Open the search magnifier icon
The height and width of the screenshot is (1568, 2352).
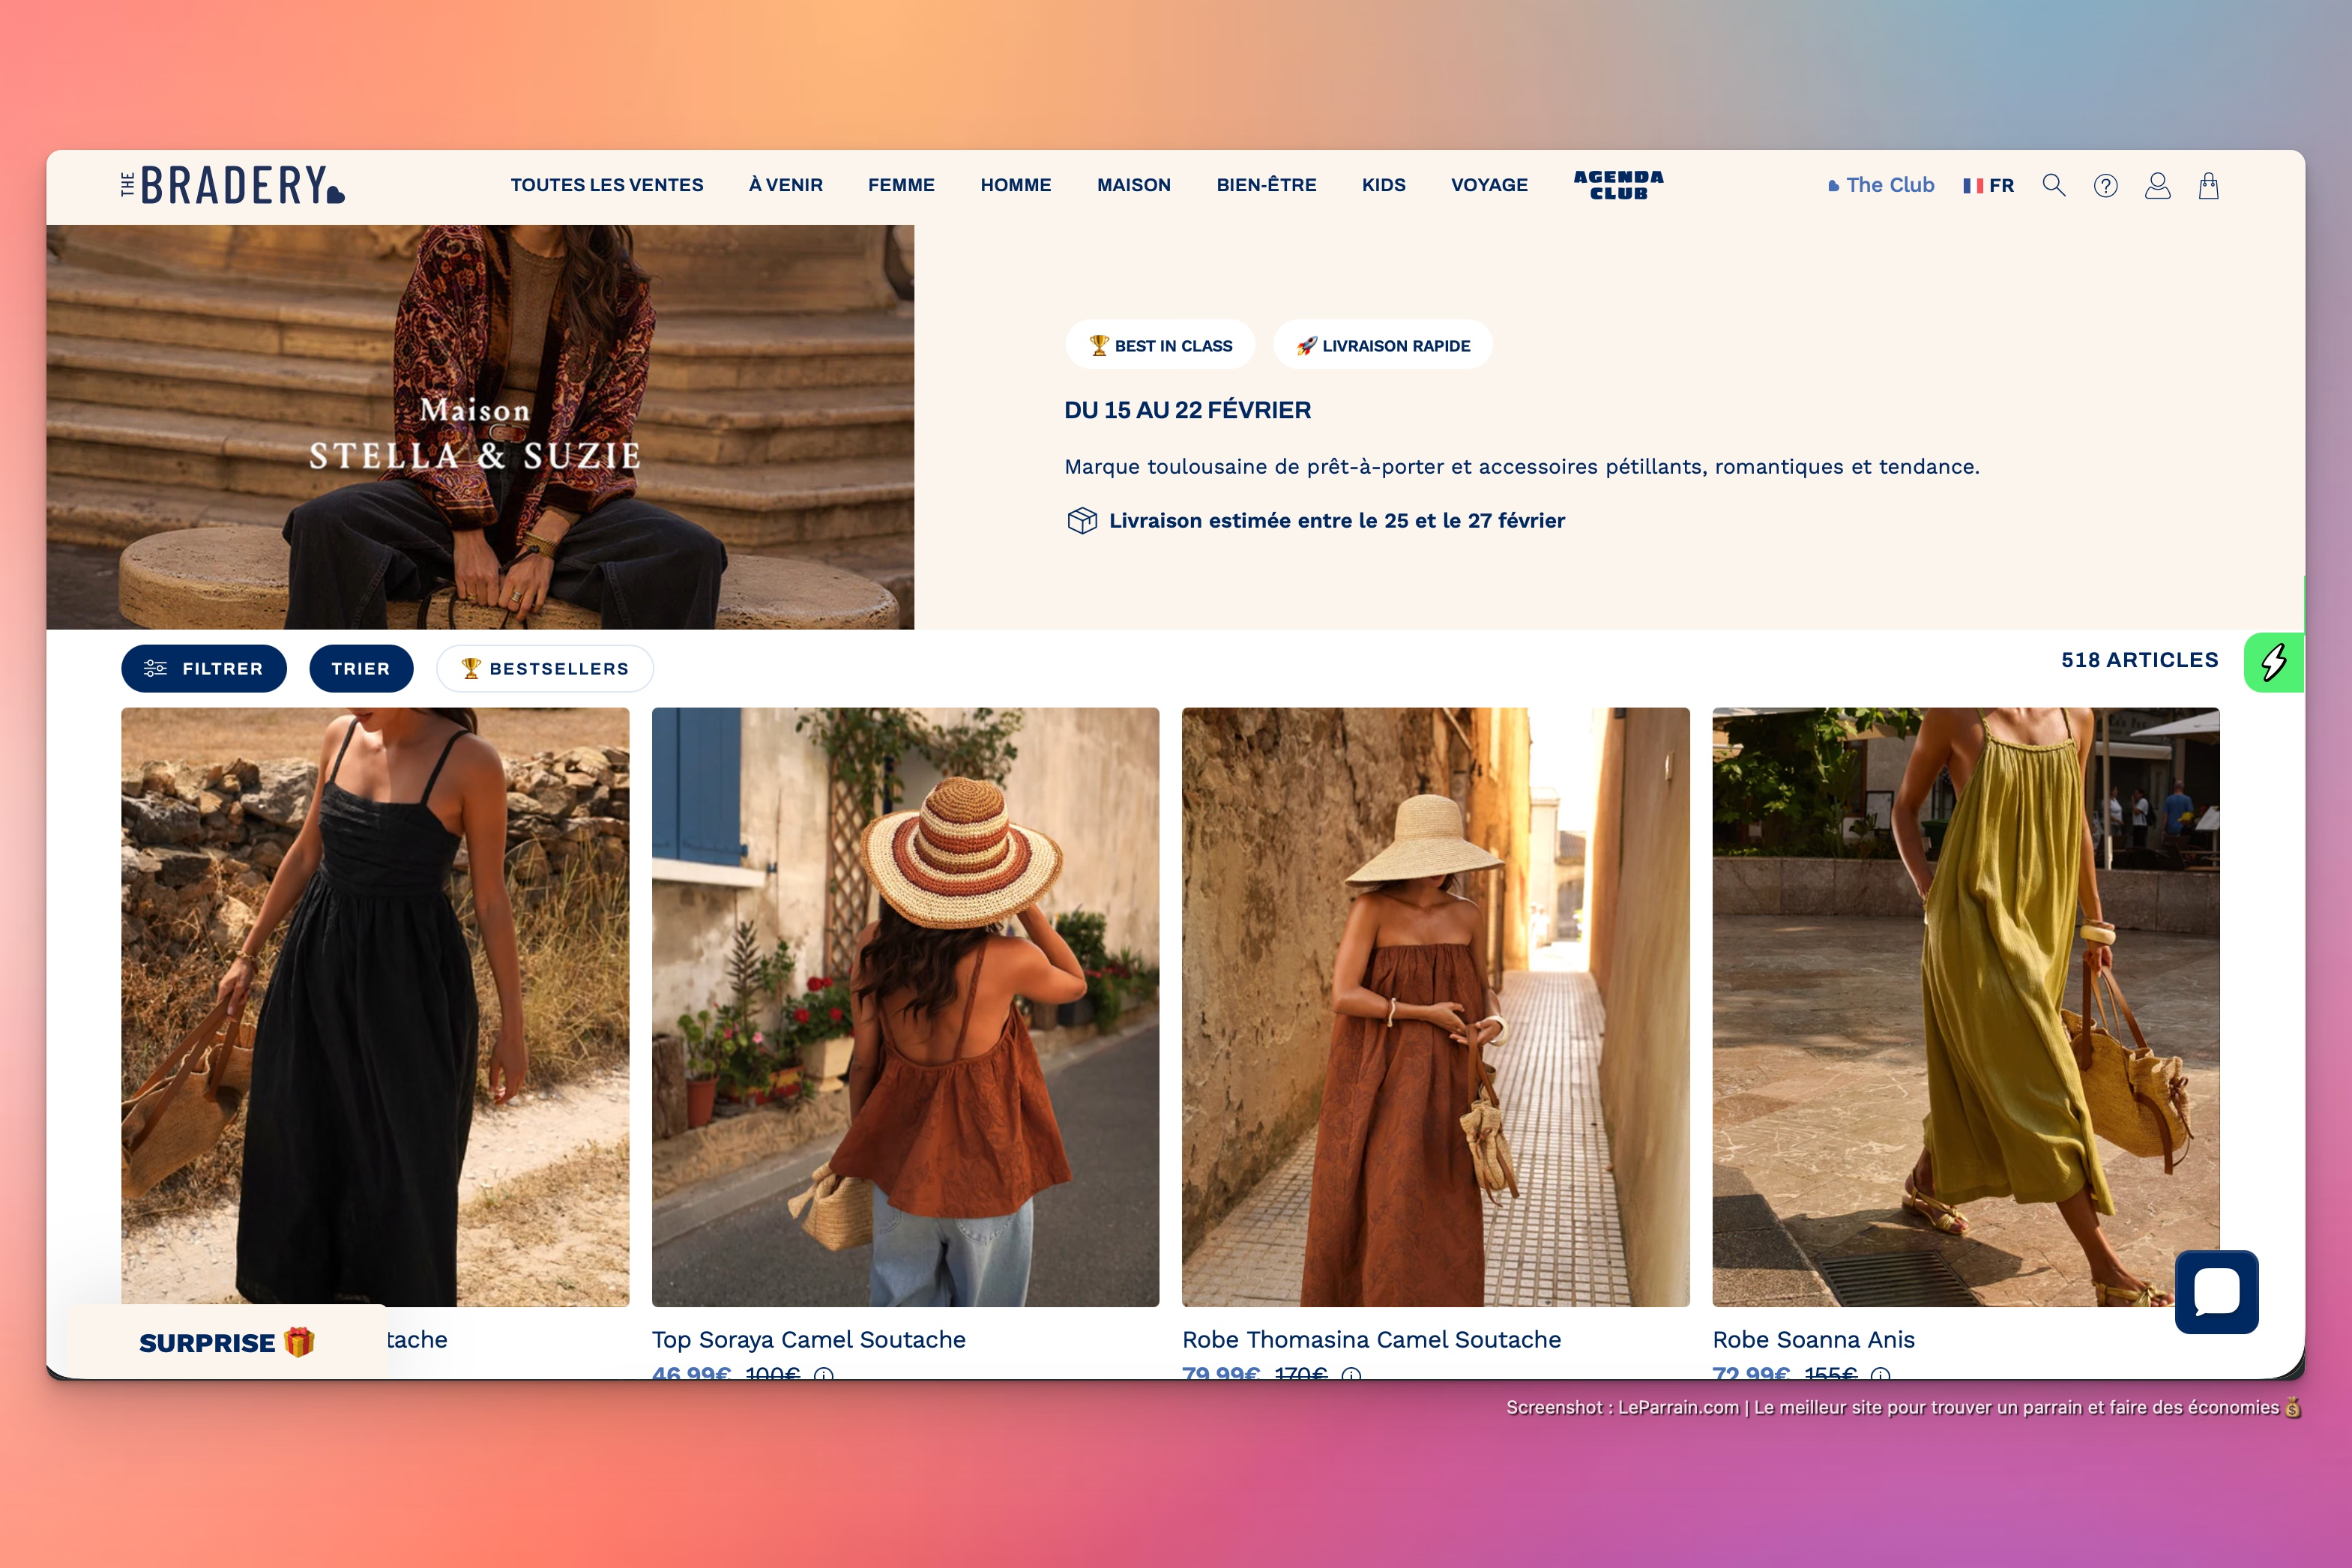pos(2053,185)
